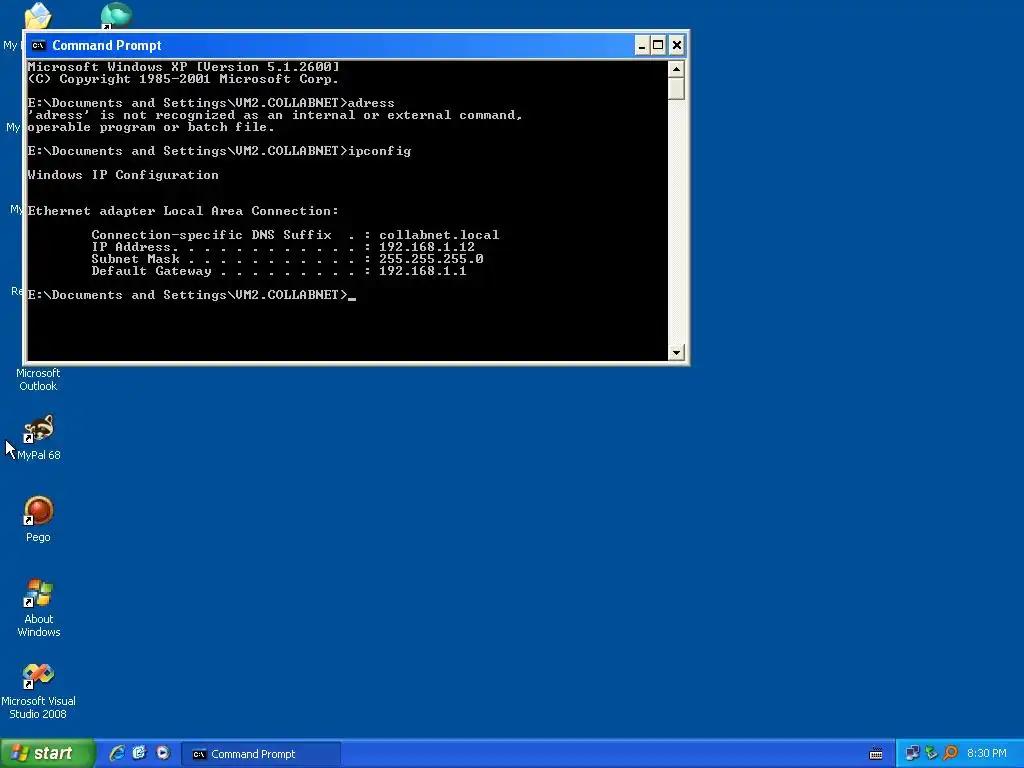Click the Command Prompt taskbar button
Viewport: 1024px width, 768px height.
261,754
